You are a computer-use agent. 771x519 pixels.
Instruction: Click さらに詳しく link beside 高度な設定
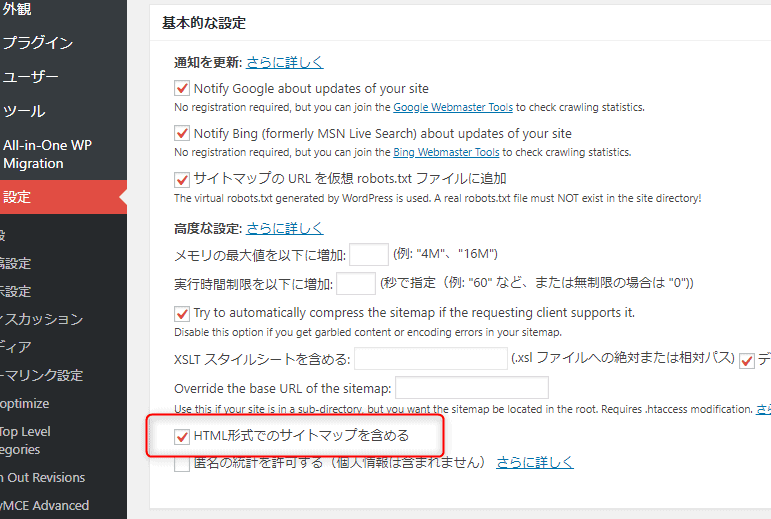(285, 228)
